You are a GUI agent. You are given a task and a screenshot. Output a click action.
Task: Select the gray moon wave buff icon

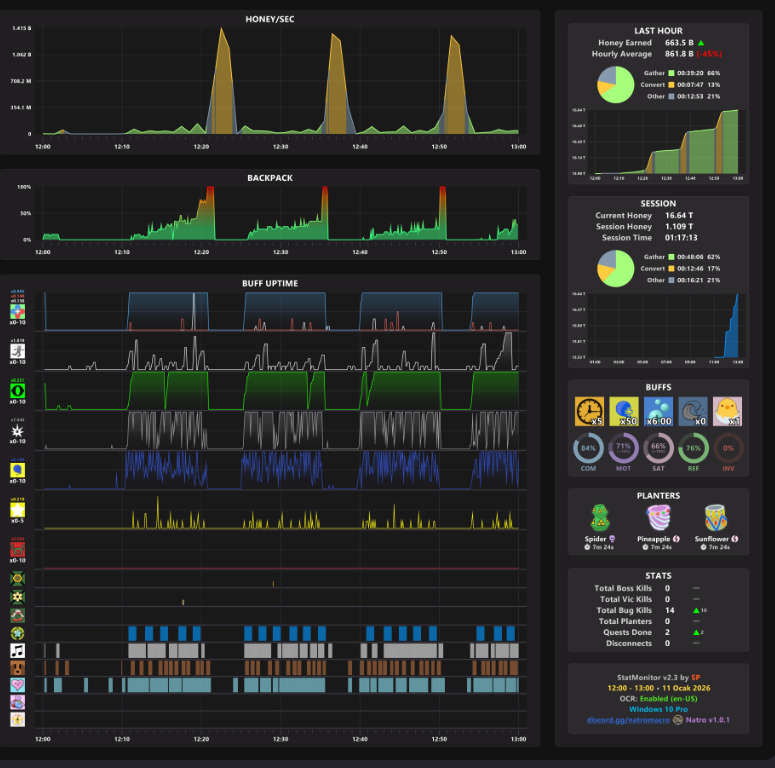pyautogui.click(x=693, y=411)
